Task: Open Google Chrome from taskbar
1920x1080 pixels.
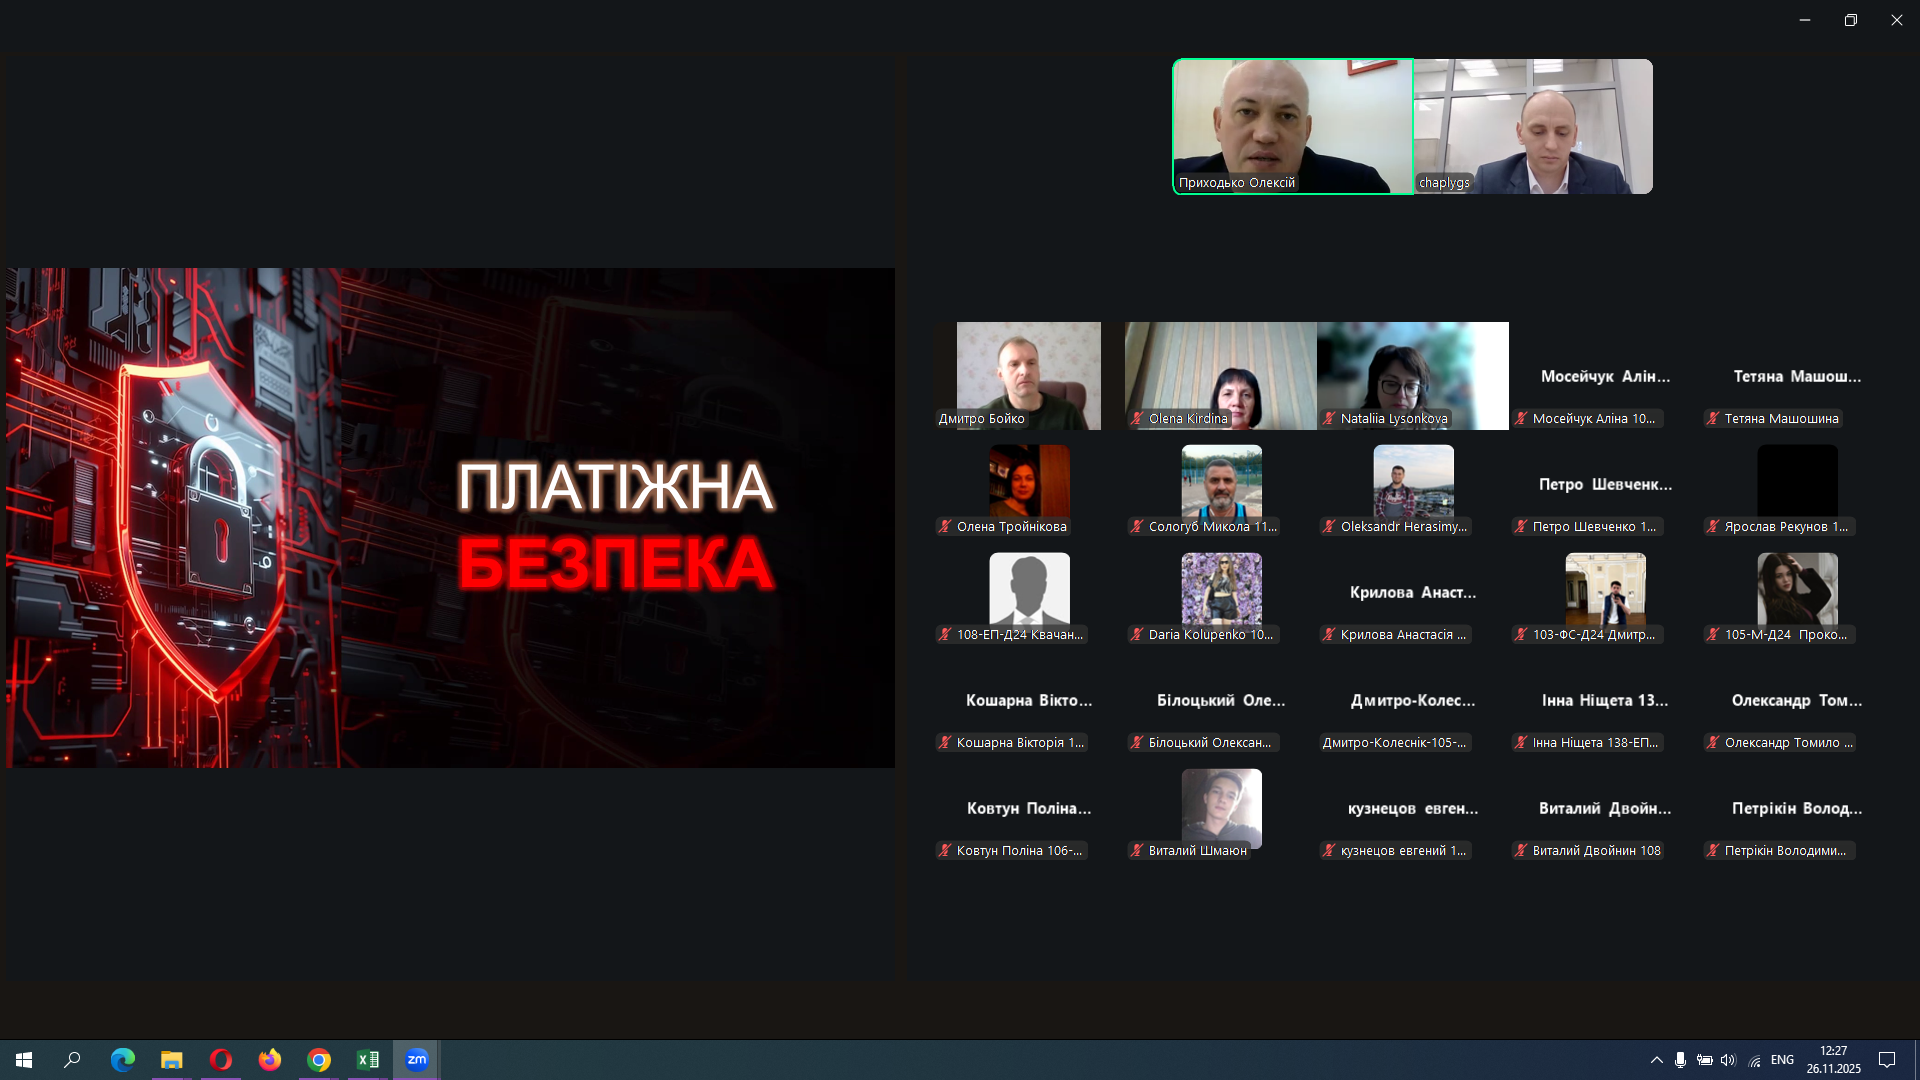Action: pos(319,1060)
